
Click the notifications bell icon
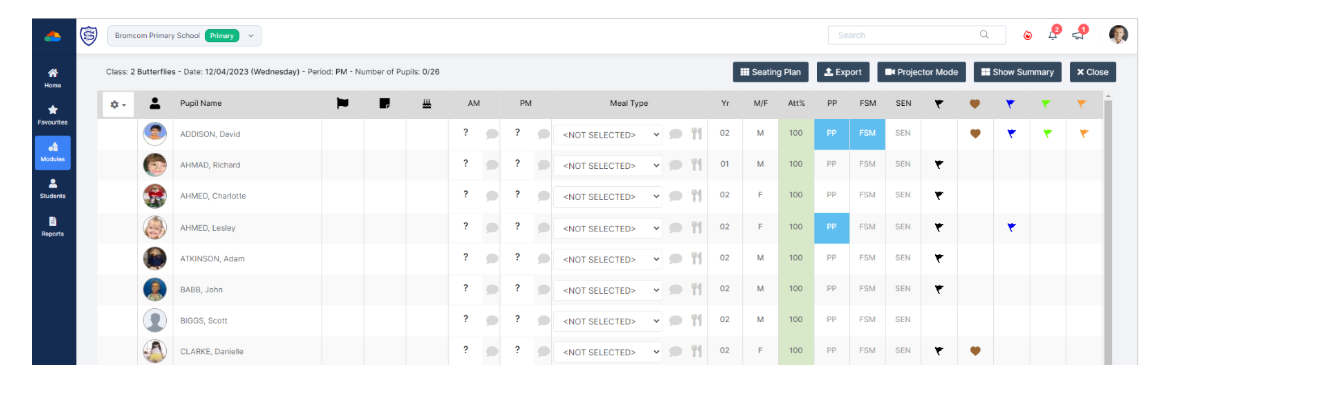[x=1052, y=35]
